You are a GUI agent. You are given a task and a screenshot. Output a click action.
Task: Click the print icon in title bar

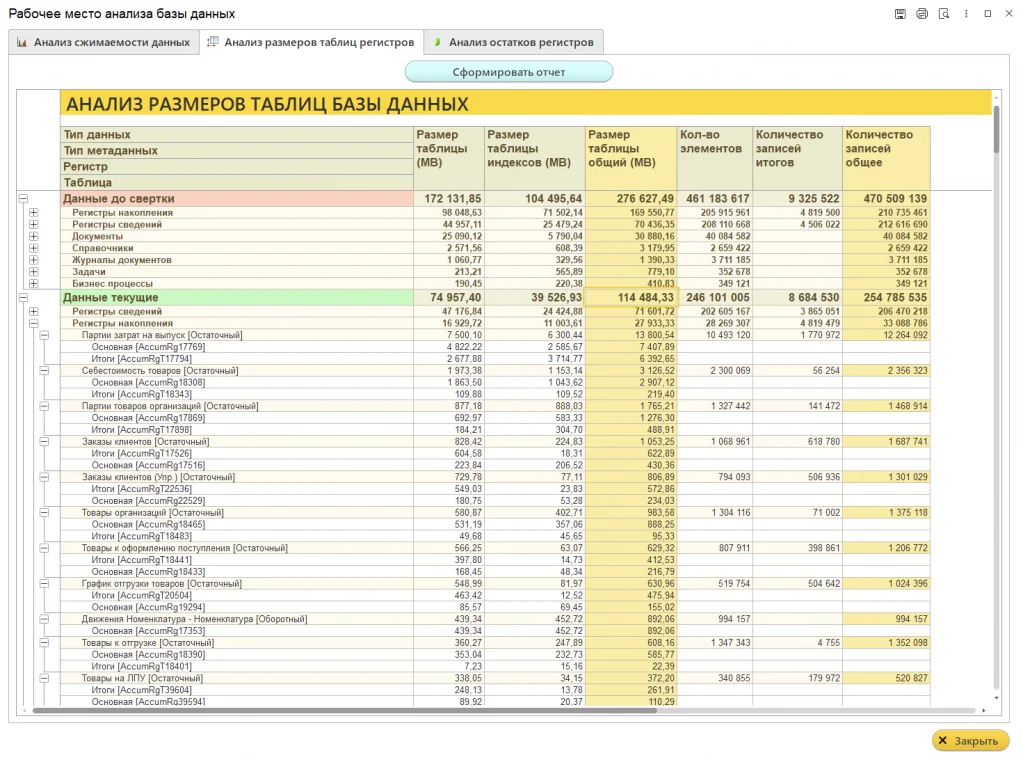[x=922, y=14]
